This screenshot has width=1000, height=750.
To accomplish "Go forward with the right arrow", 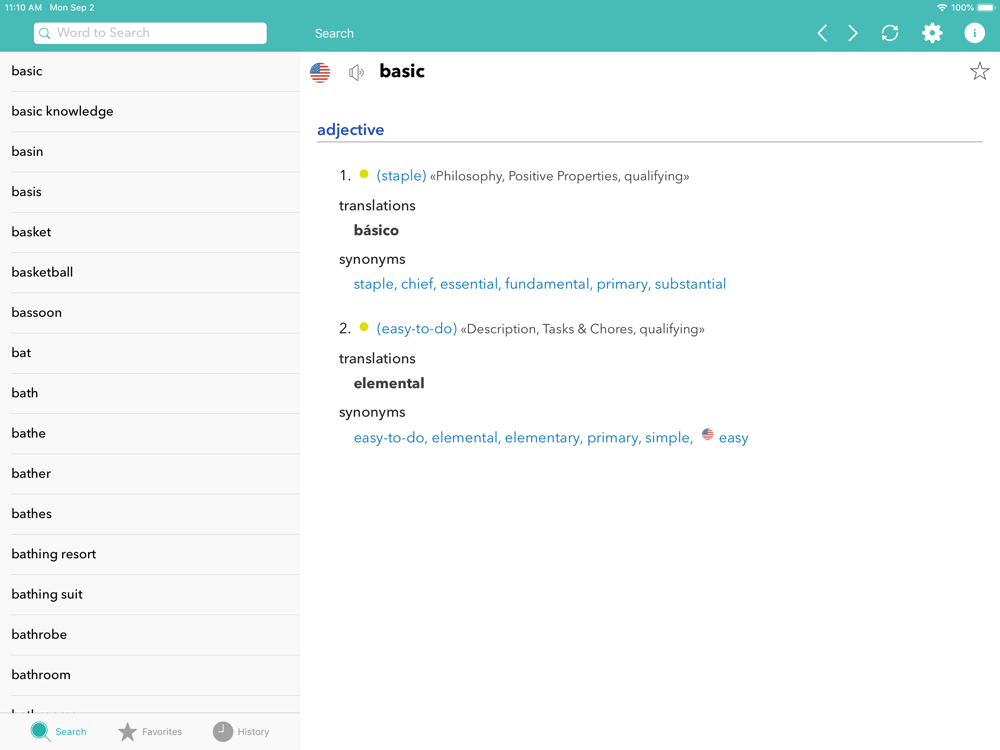I will pyautogui.click(x=853, y=33).
